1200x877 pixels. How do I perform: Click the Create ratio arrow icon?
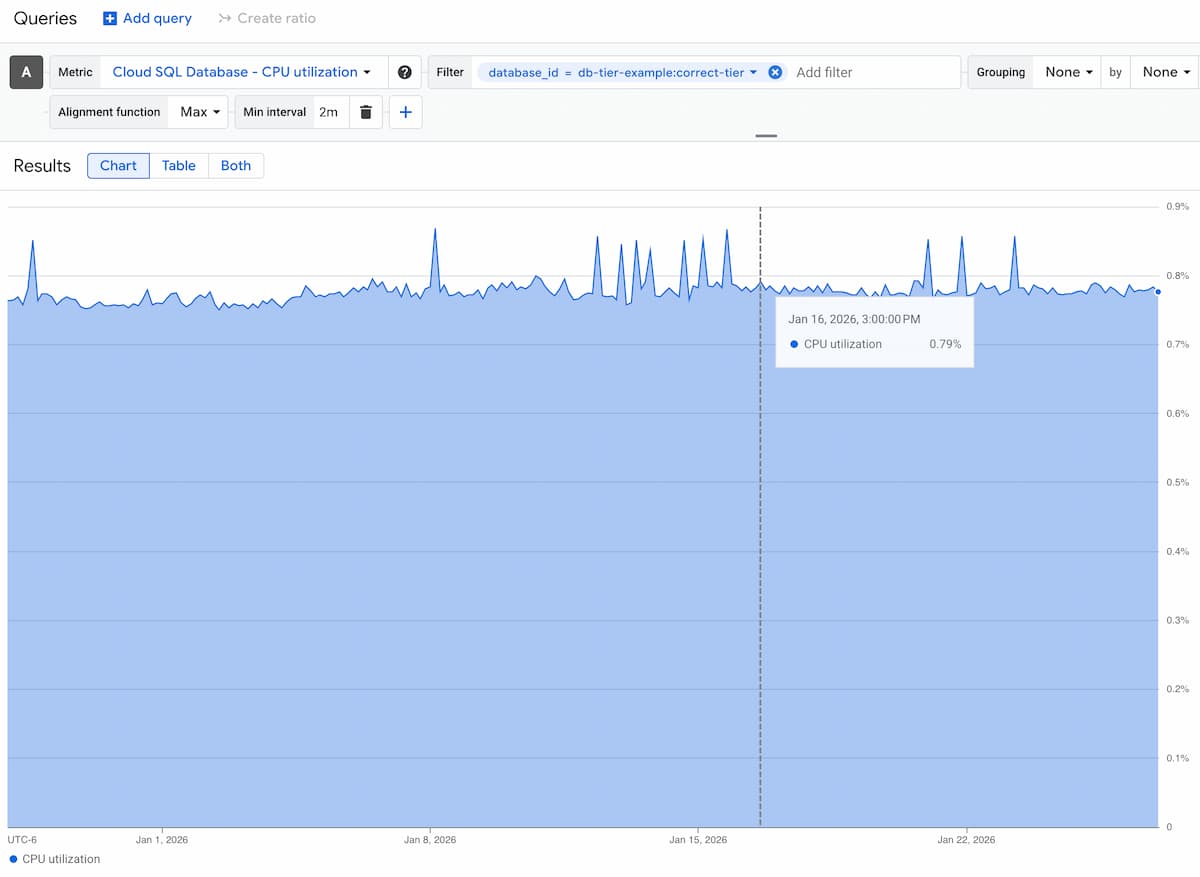coord(225,18)
